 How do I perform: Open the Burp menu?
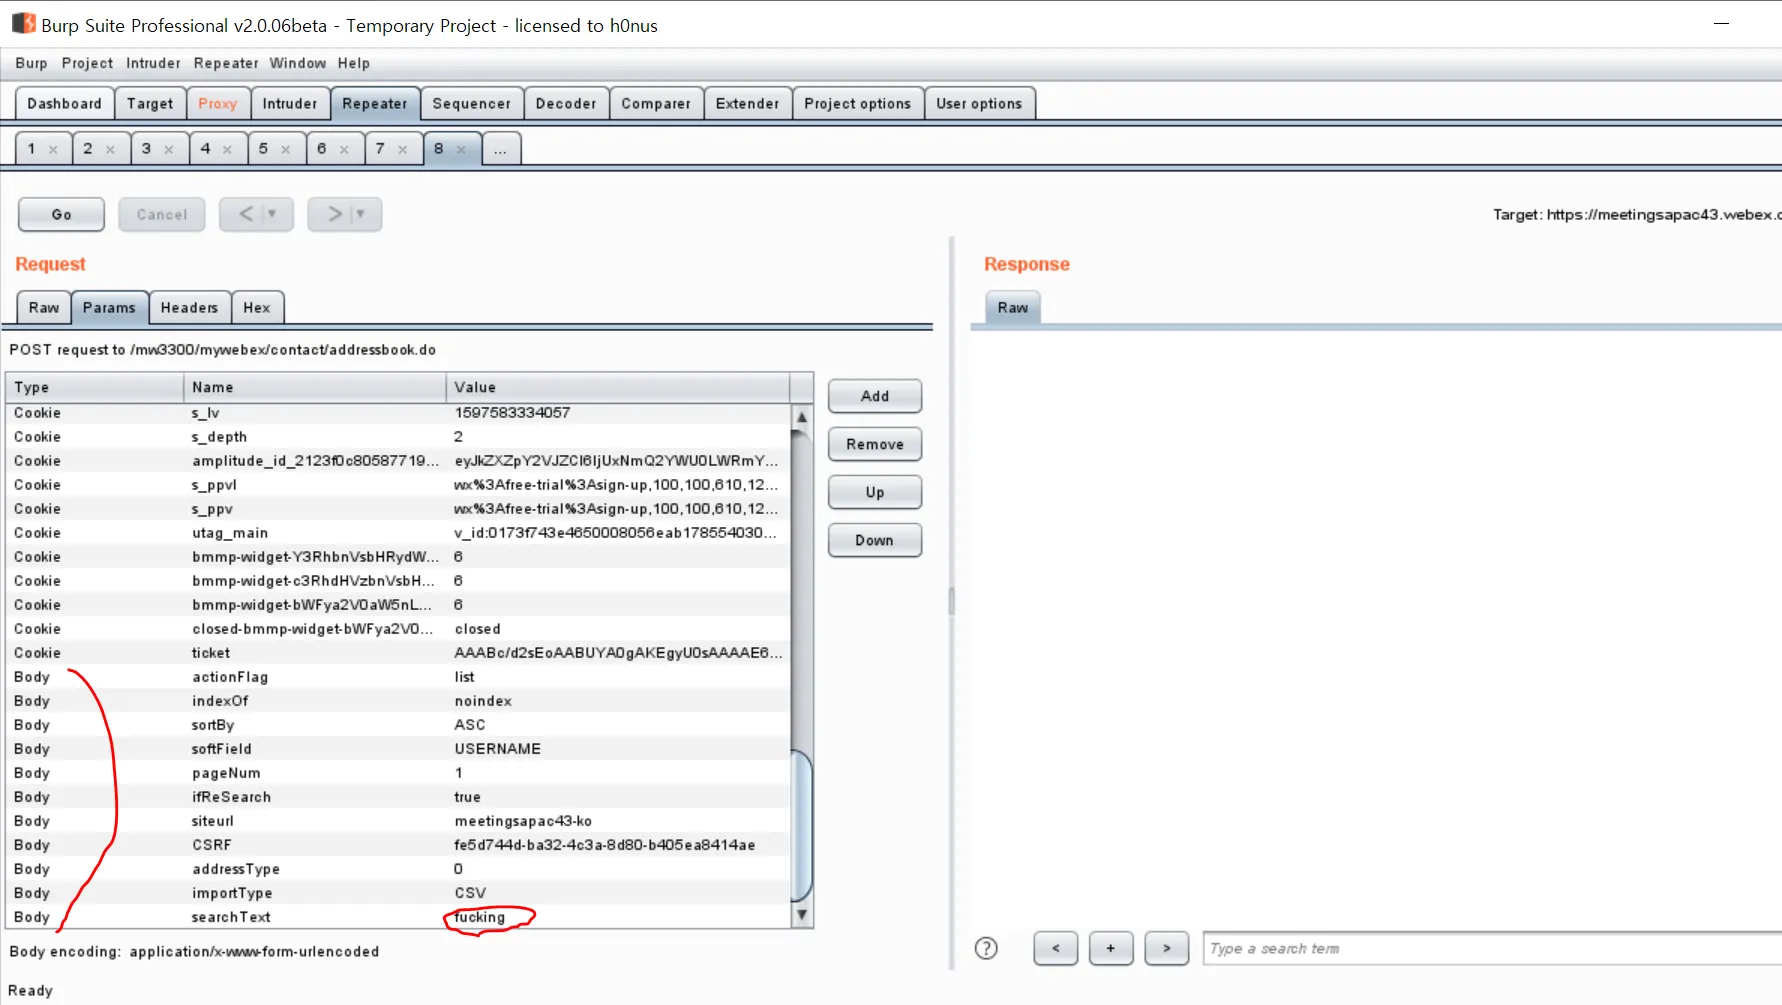(31, 63)
